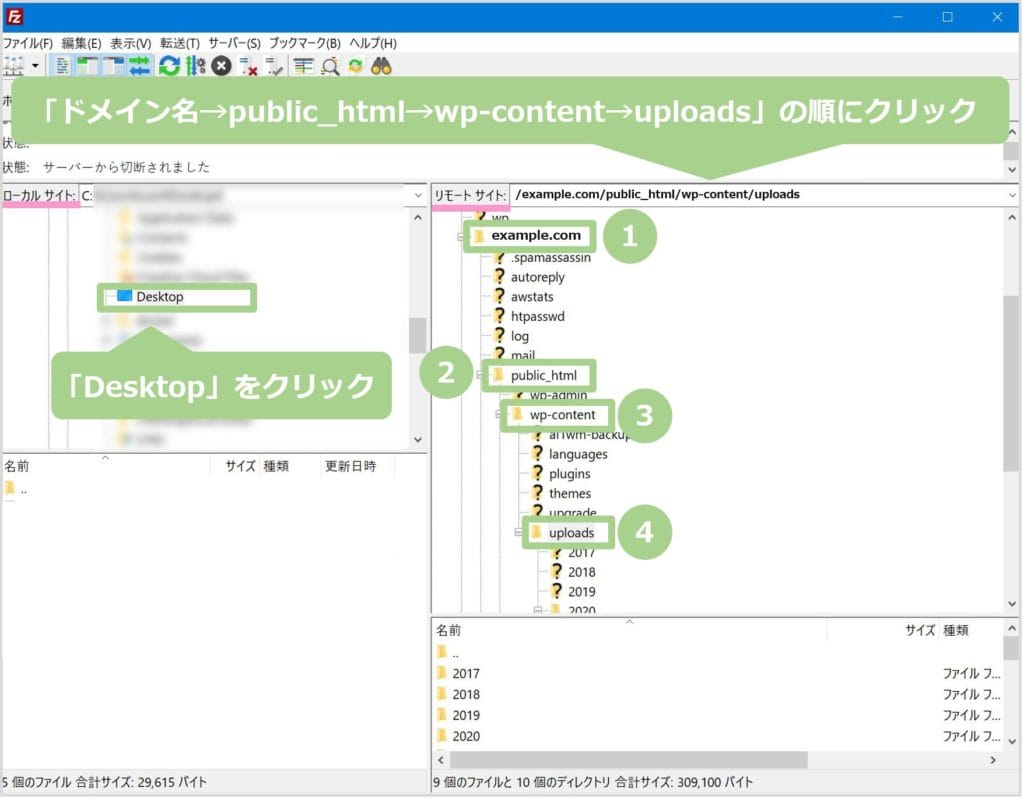
Task: Cancel the current operation icon
Action: (221, 66)
